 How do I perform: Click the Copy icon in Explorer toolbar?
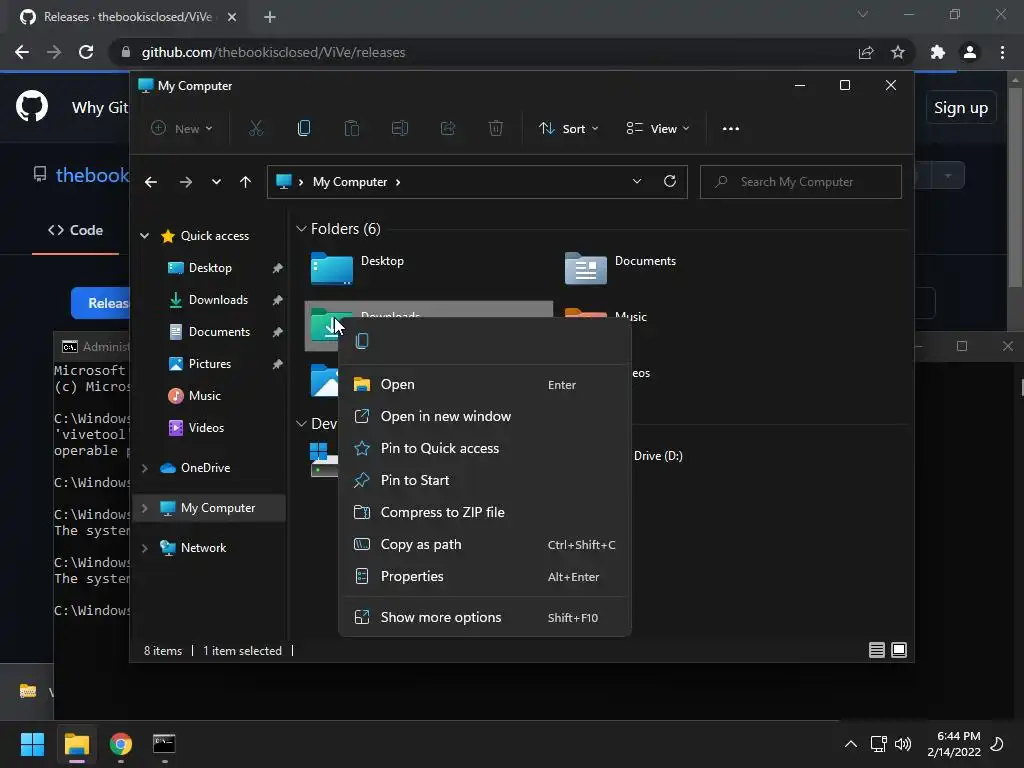point(304,129)
